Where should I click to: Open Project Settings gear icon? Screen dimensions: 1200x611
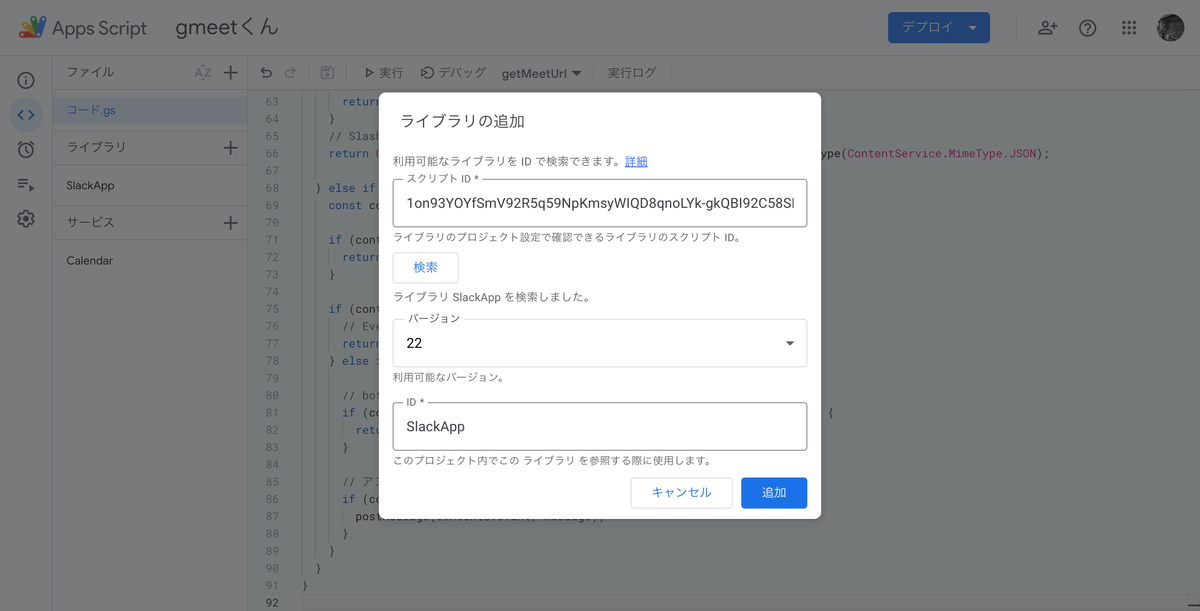click(x=26, y=219)
